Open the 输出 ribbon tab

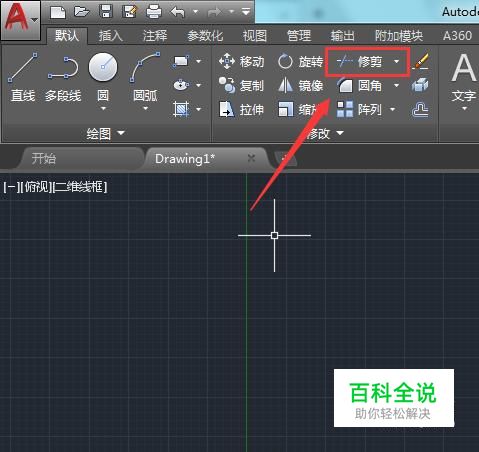click(342, 35)
